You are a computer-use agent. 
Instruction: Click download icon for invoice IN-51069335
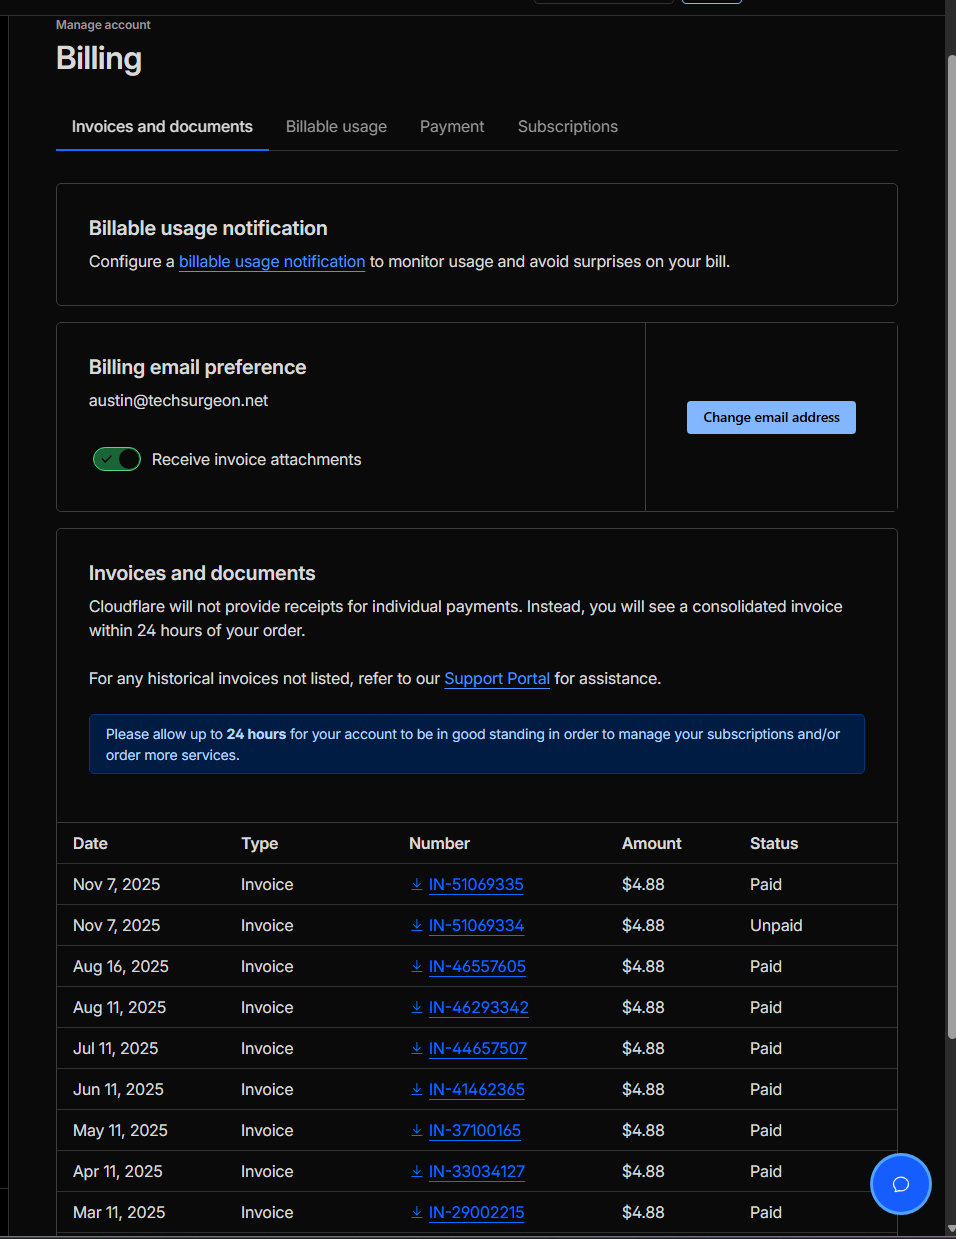[417, 884]
